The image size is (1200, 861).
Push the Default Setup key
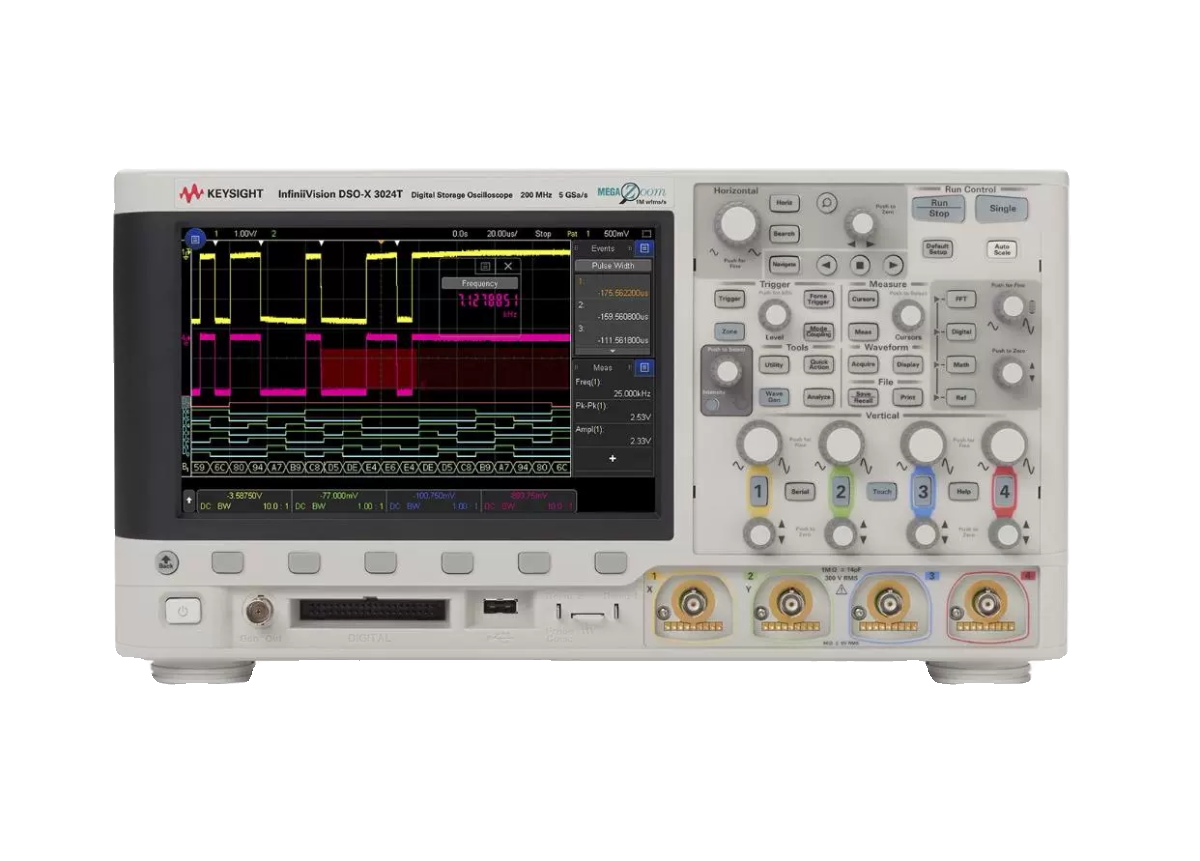[x=938, y=249]
